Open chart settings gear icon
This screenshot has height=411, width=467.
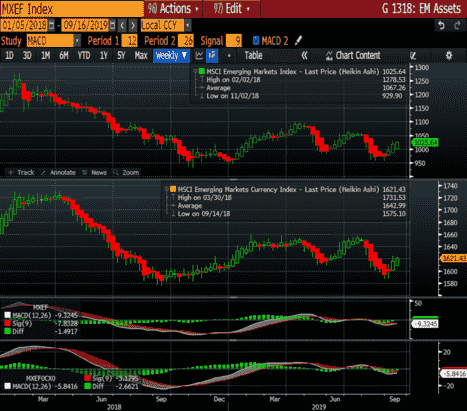[449, 55]
